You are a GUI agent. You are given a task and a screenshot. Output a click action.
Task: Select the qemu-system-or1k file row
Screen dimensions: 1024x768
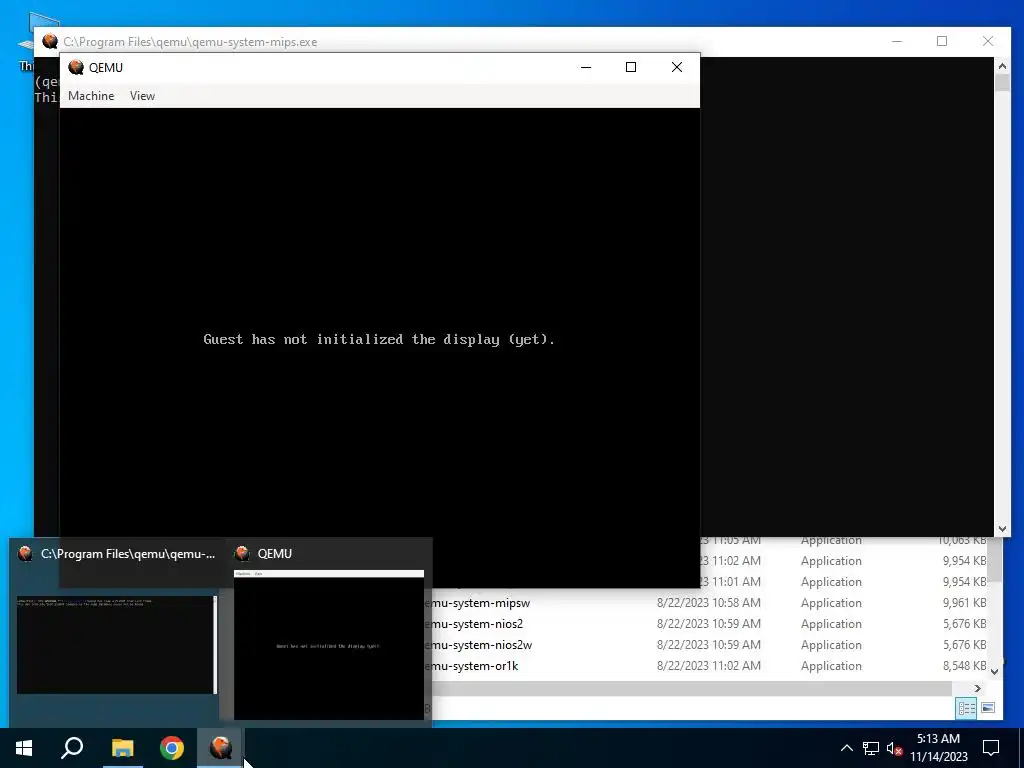[708, 665]
